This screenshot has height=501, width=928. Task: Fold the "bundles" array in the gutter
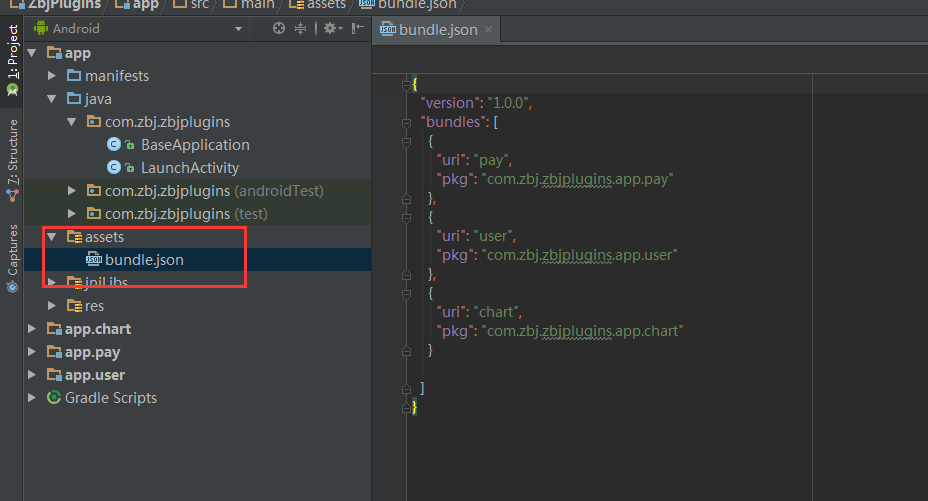406,123
